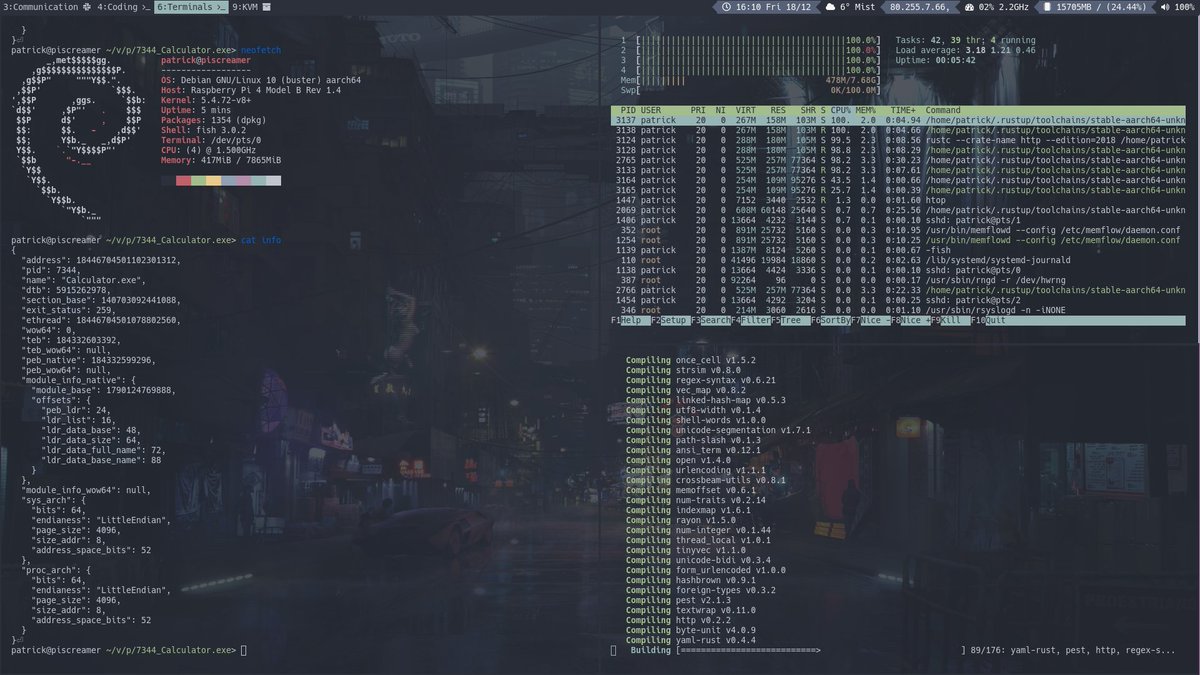Click the Swp swap meter in htop

750,90
